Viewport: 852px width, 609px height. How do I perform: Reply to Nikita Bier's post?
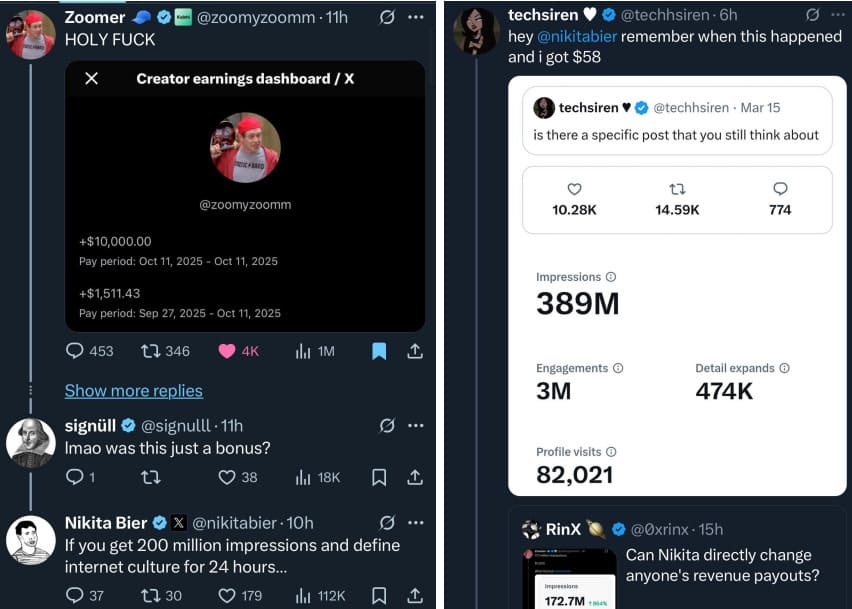click(75, 594)
